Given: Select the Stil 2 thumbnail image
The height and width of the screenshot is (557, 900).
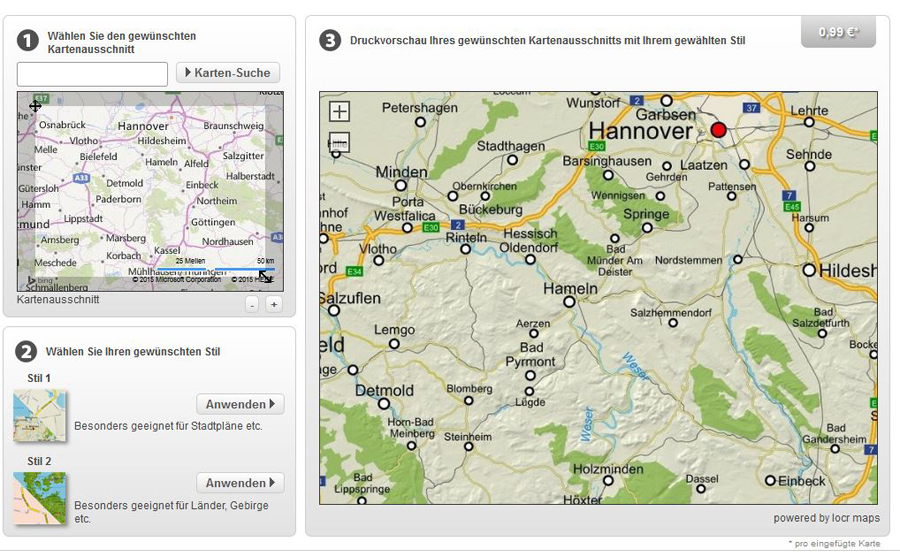Looking at the screenshot, I should (x=39, y=498).
